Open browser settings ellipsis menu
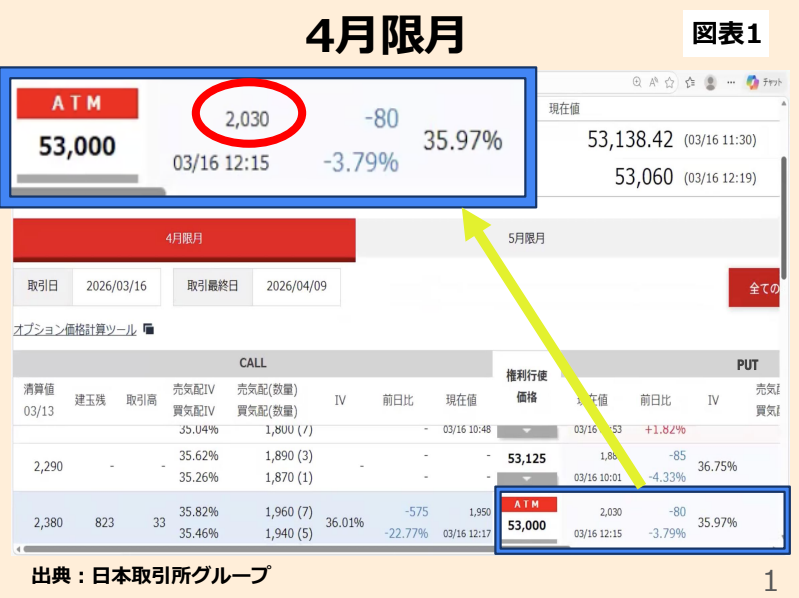 730,83
